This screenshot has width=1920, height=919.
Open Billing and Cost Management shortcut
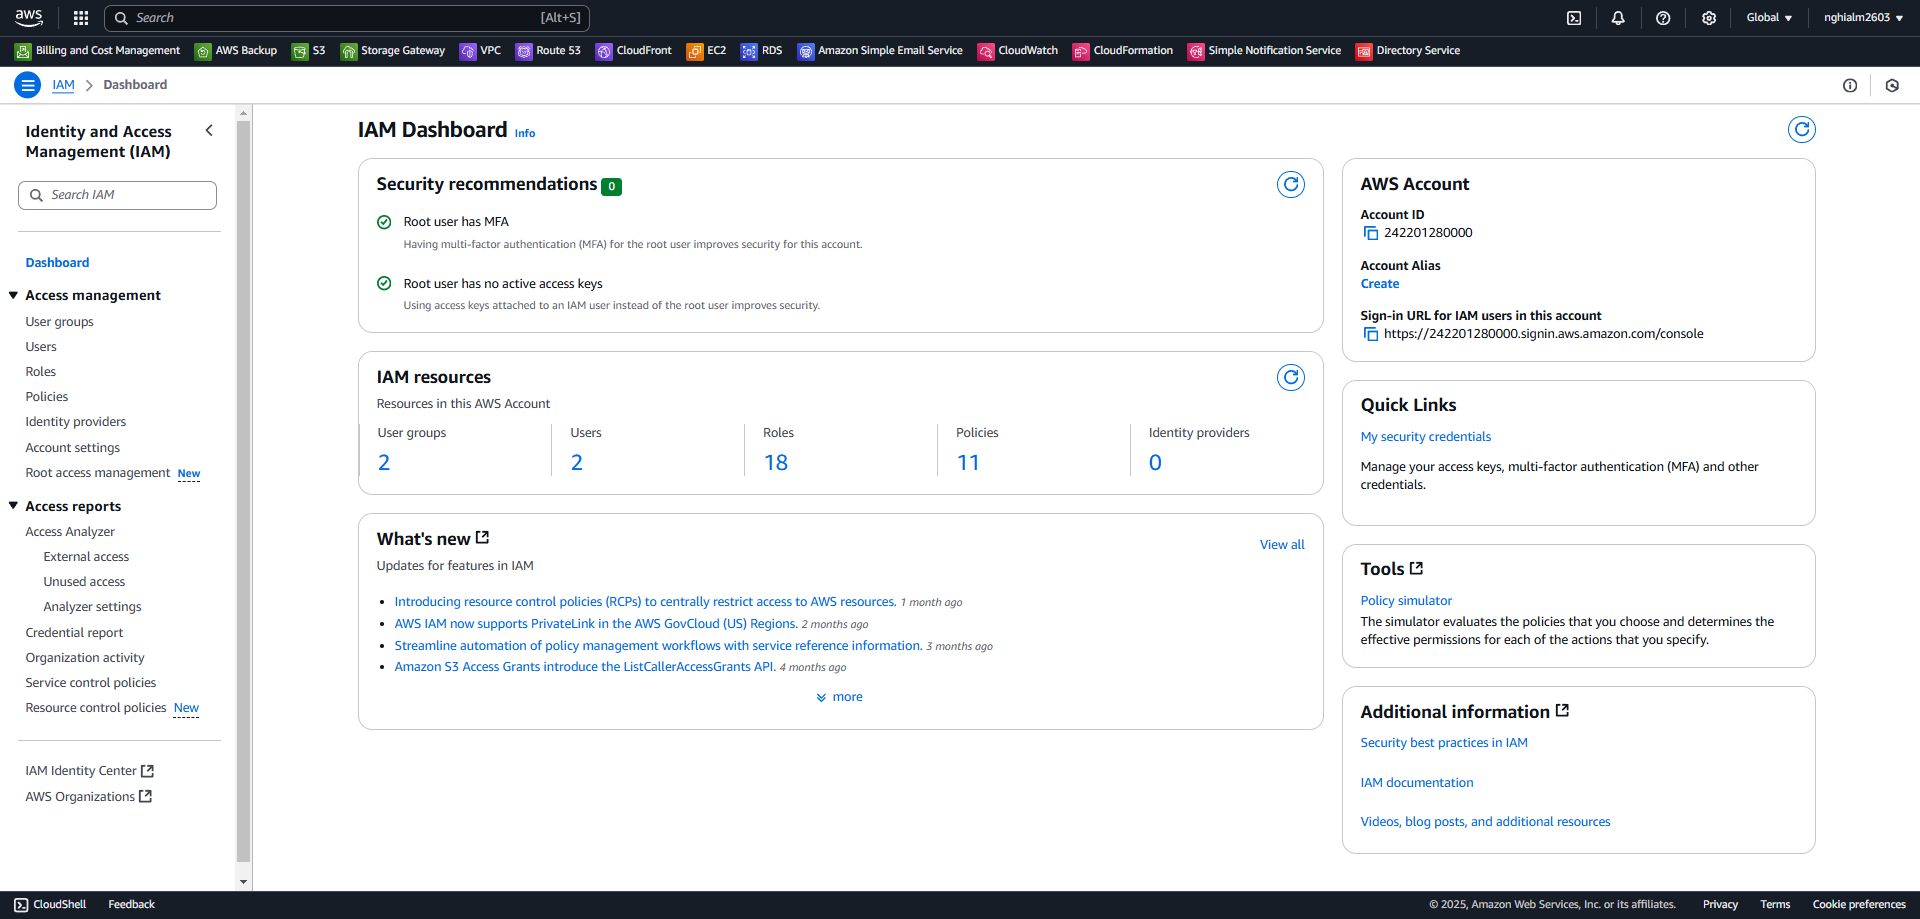tap(98, 51)
